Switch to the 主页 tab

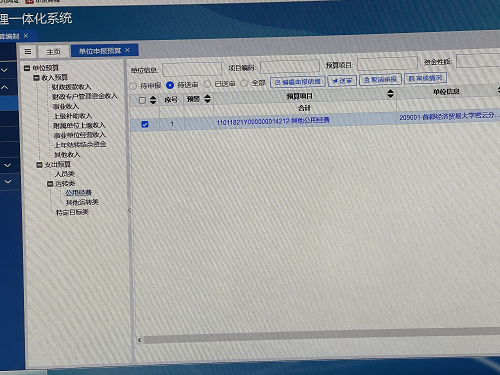[53, 52]
